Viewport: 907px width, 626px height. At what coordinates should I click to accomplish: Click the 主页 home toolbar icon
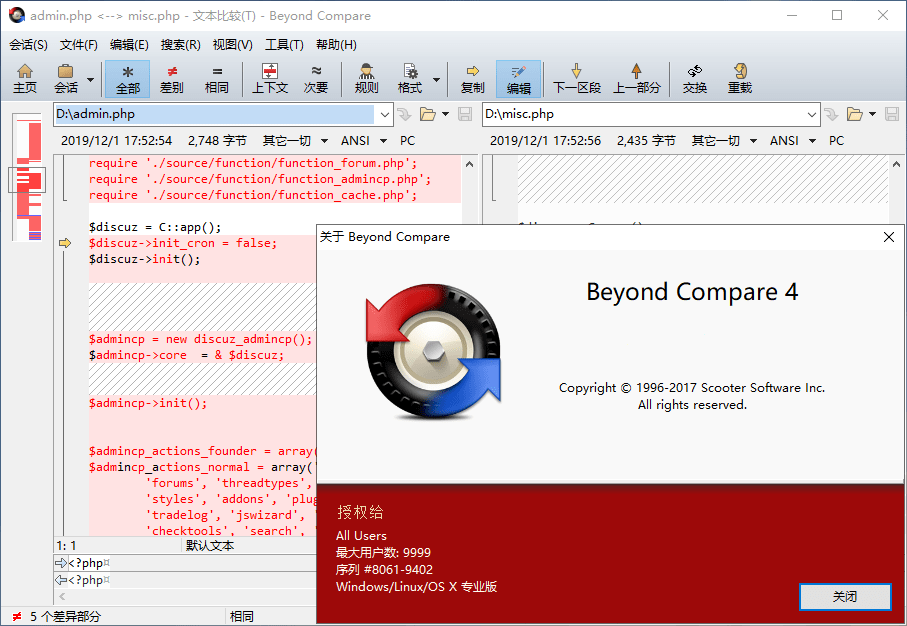25,79
